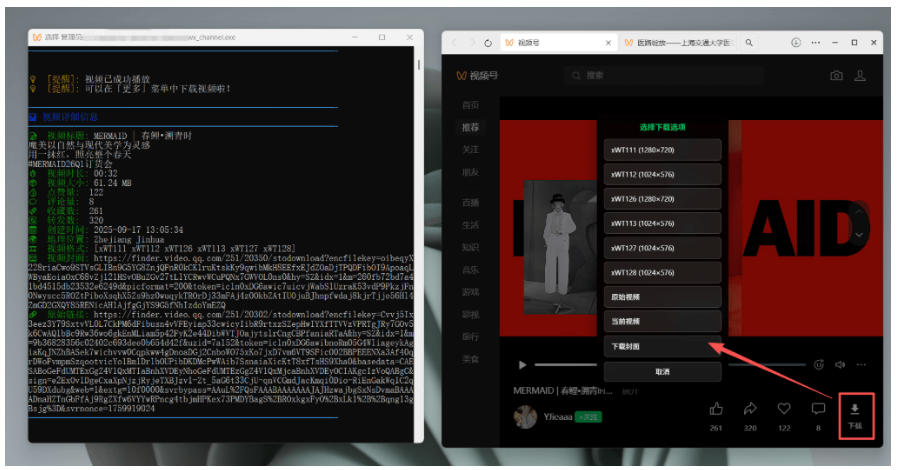Follow YJicaaa with green 关注 button

(588, 417)
